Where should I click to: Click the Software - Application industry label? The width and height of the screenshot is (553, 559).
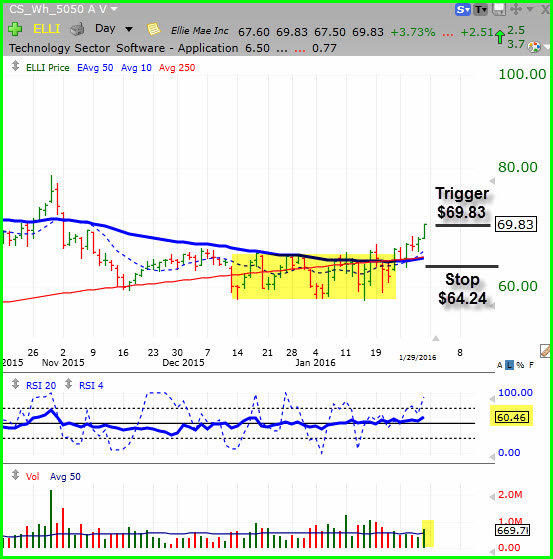click(x=177, y=48)
